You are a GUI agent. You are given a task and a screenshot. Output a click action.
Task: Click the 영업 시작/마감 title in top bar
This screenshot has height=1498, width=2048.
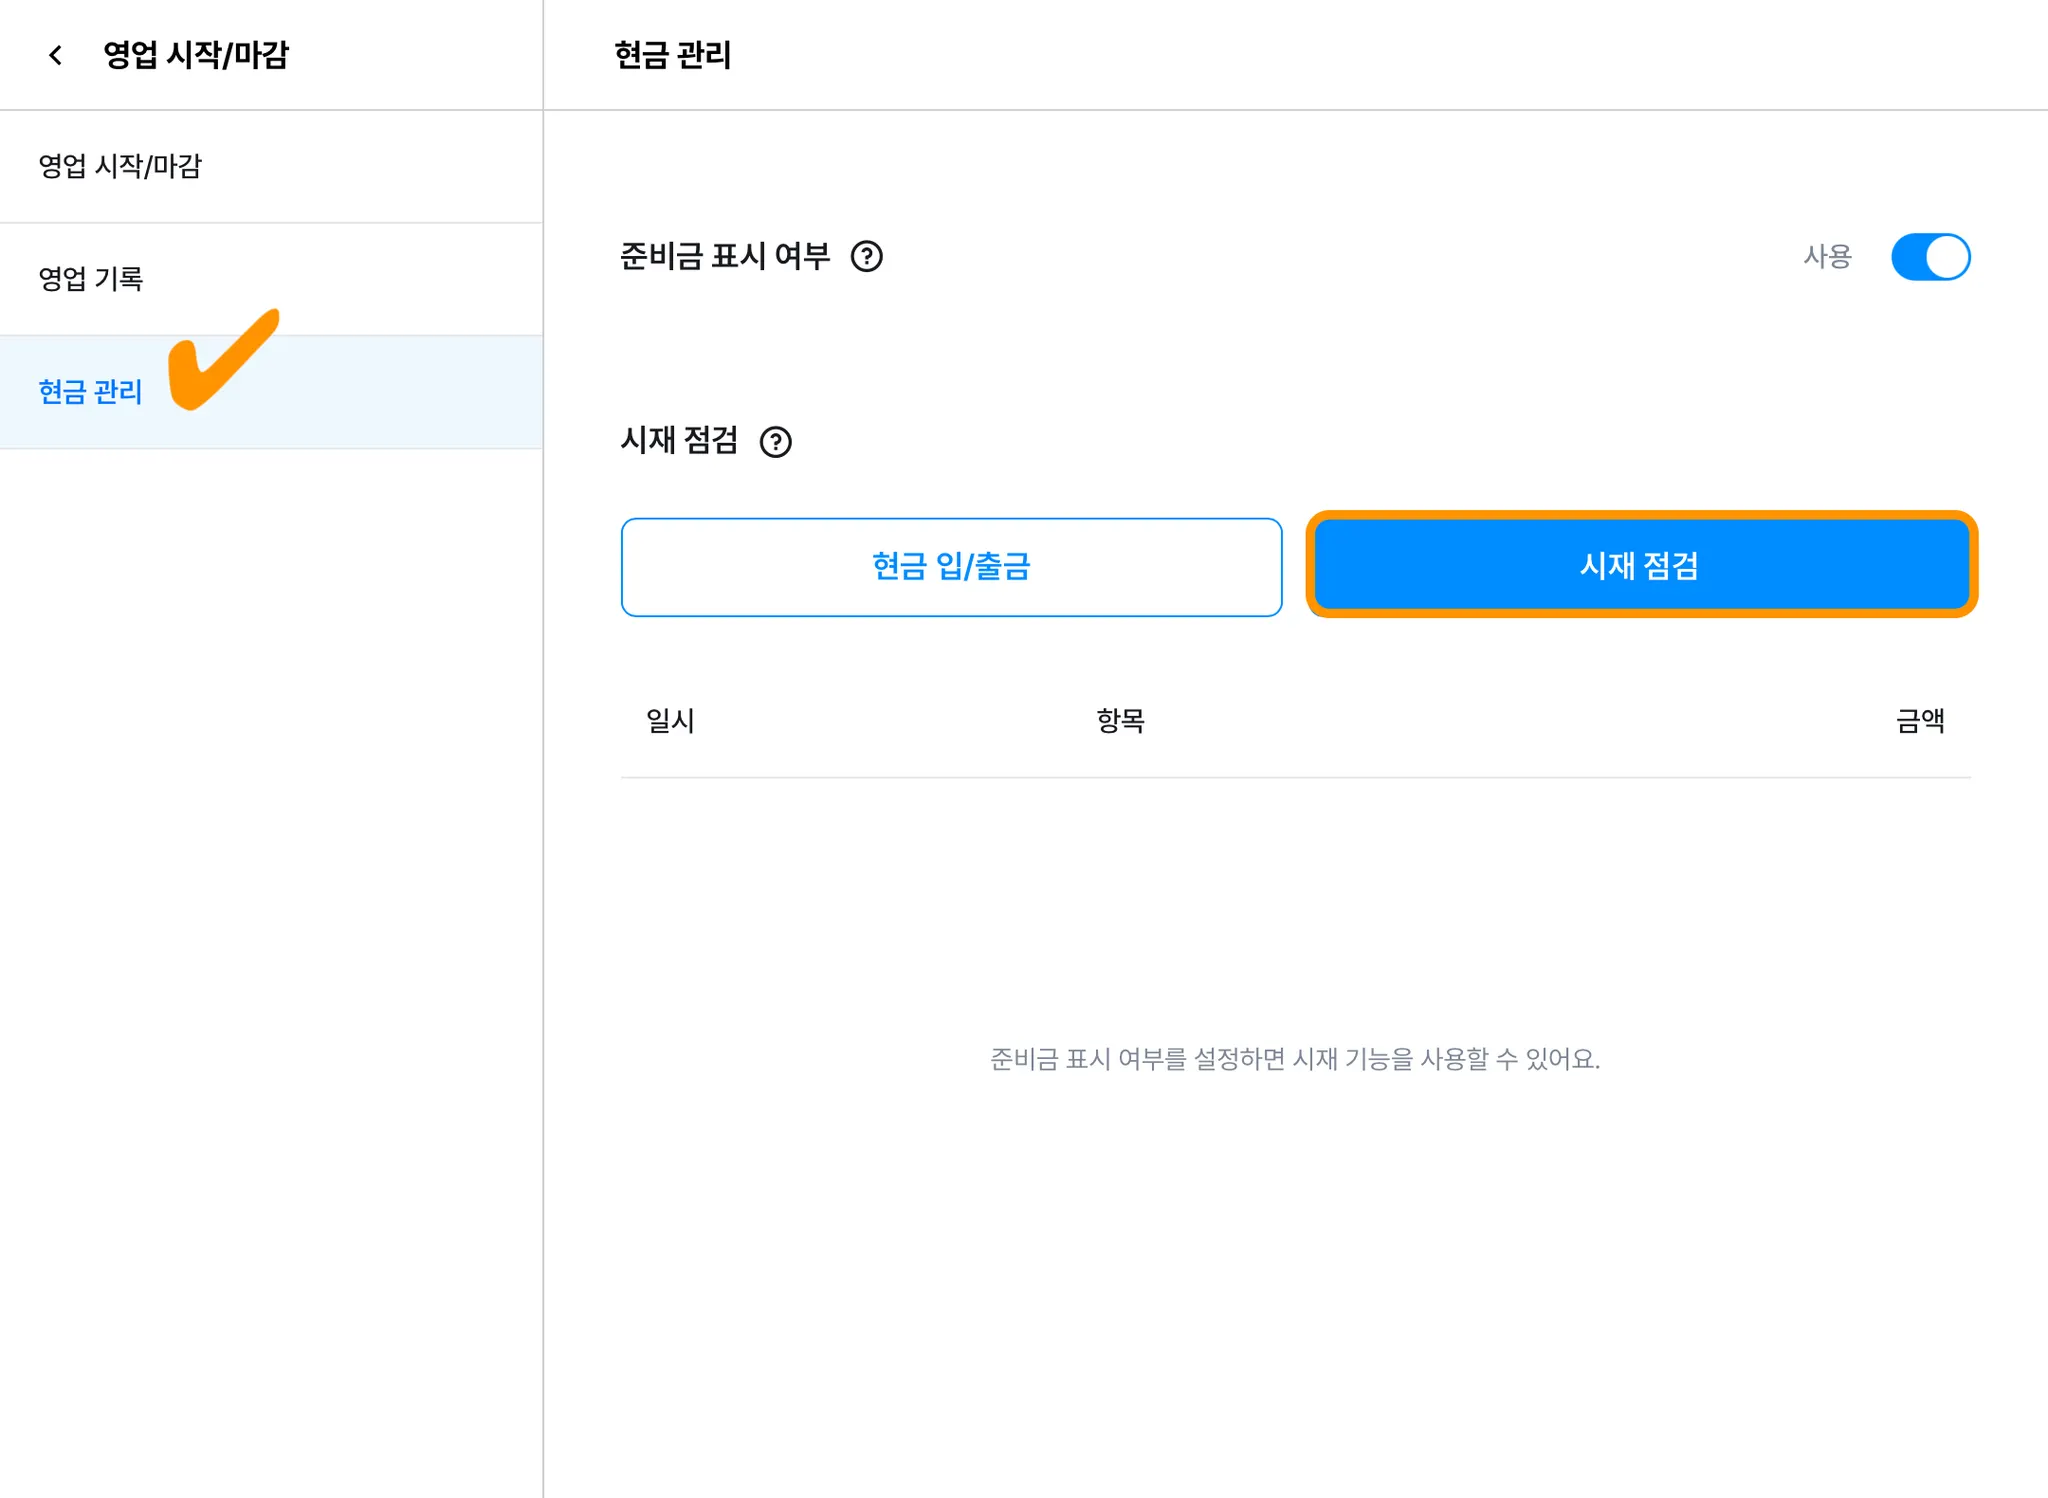196,55
